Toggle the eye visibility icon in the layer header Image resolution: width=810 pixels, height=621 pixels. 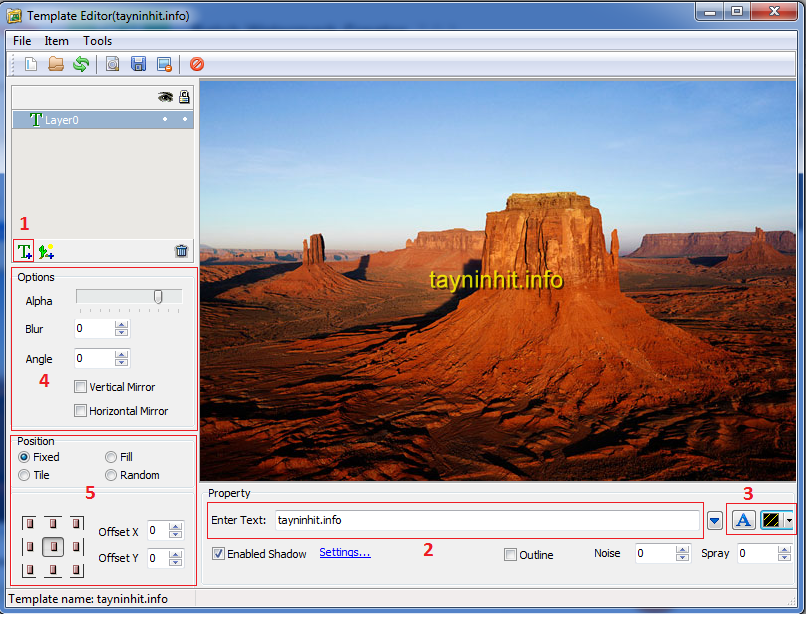(x=165, y=97)
